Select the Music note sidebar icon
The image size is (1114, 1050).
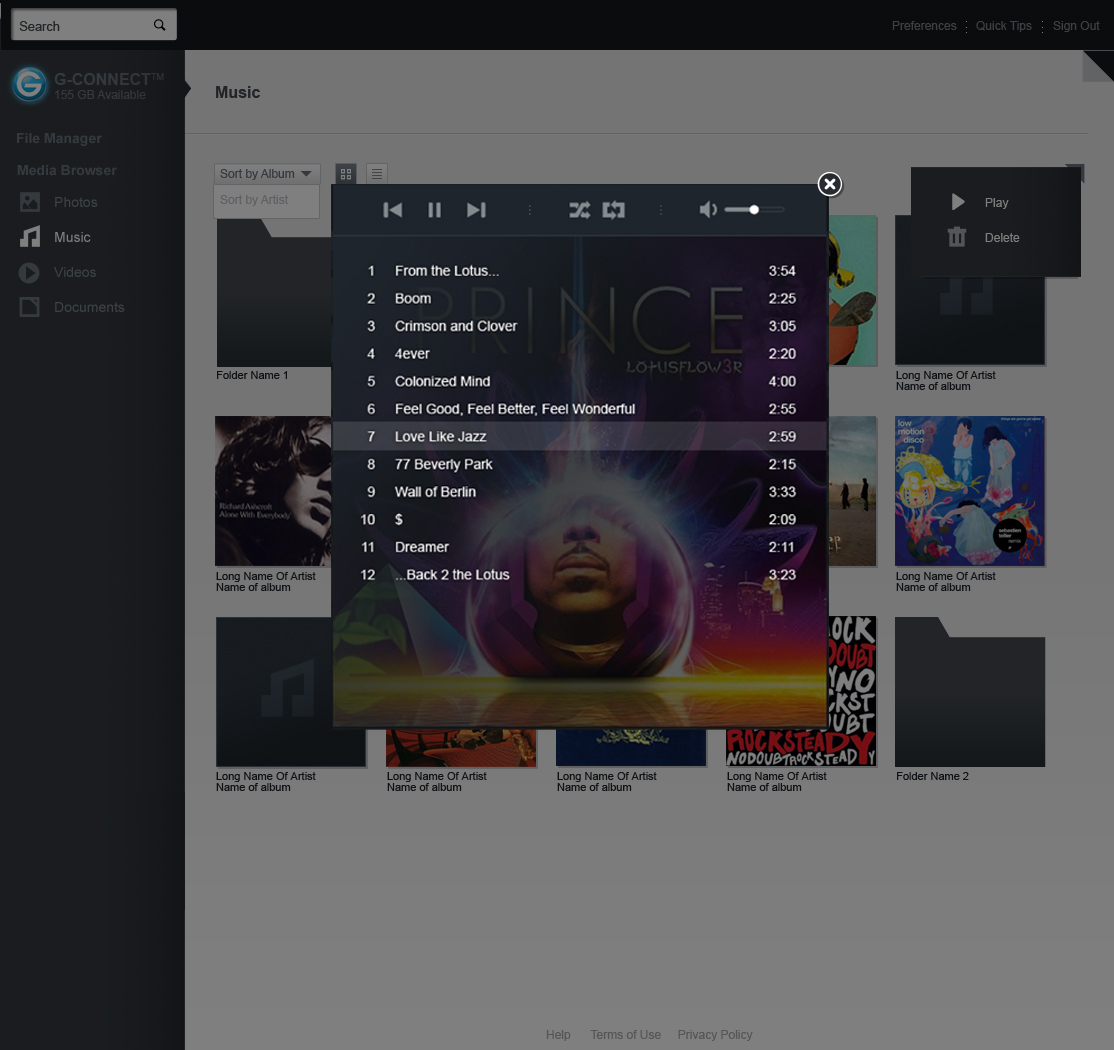pos(30,237)
